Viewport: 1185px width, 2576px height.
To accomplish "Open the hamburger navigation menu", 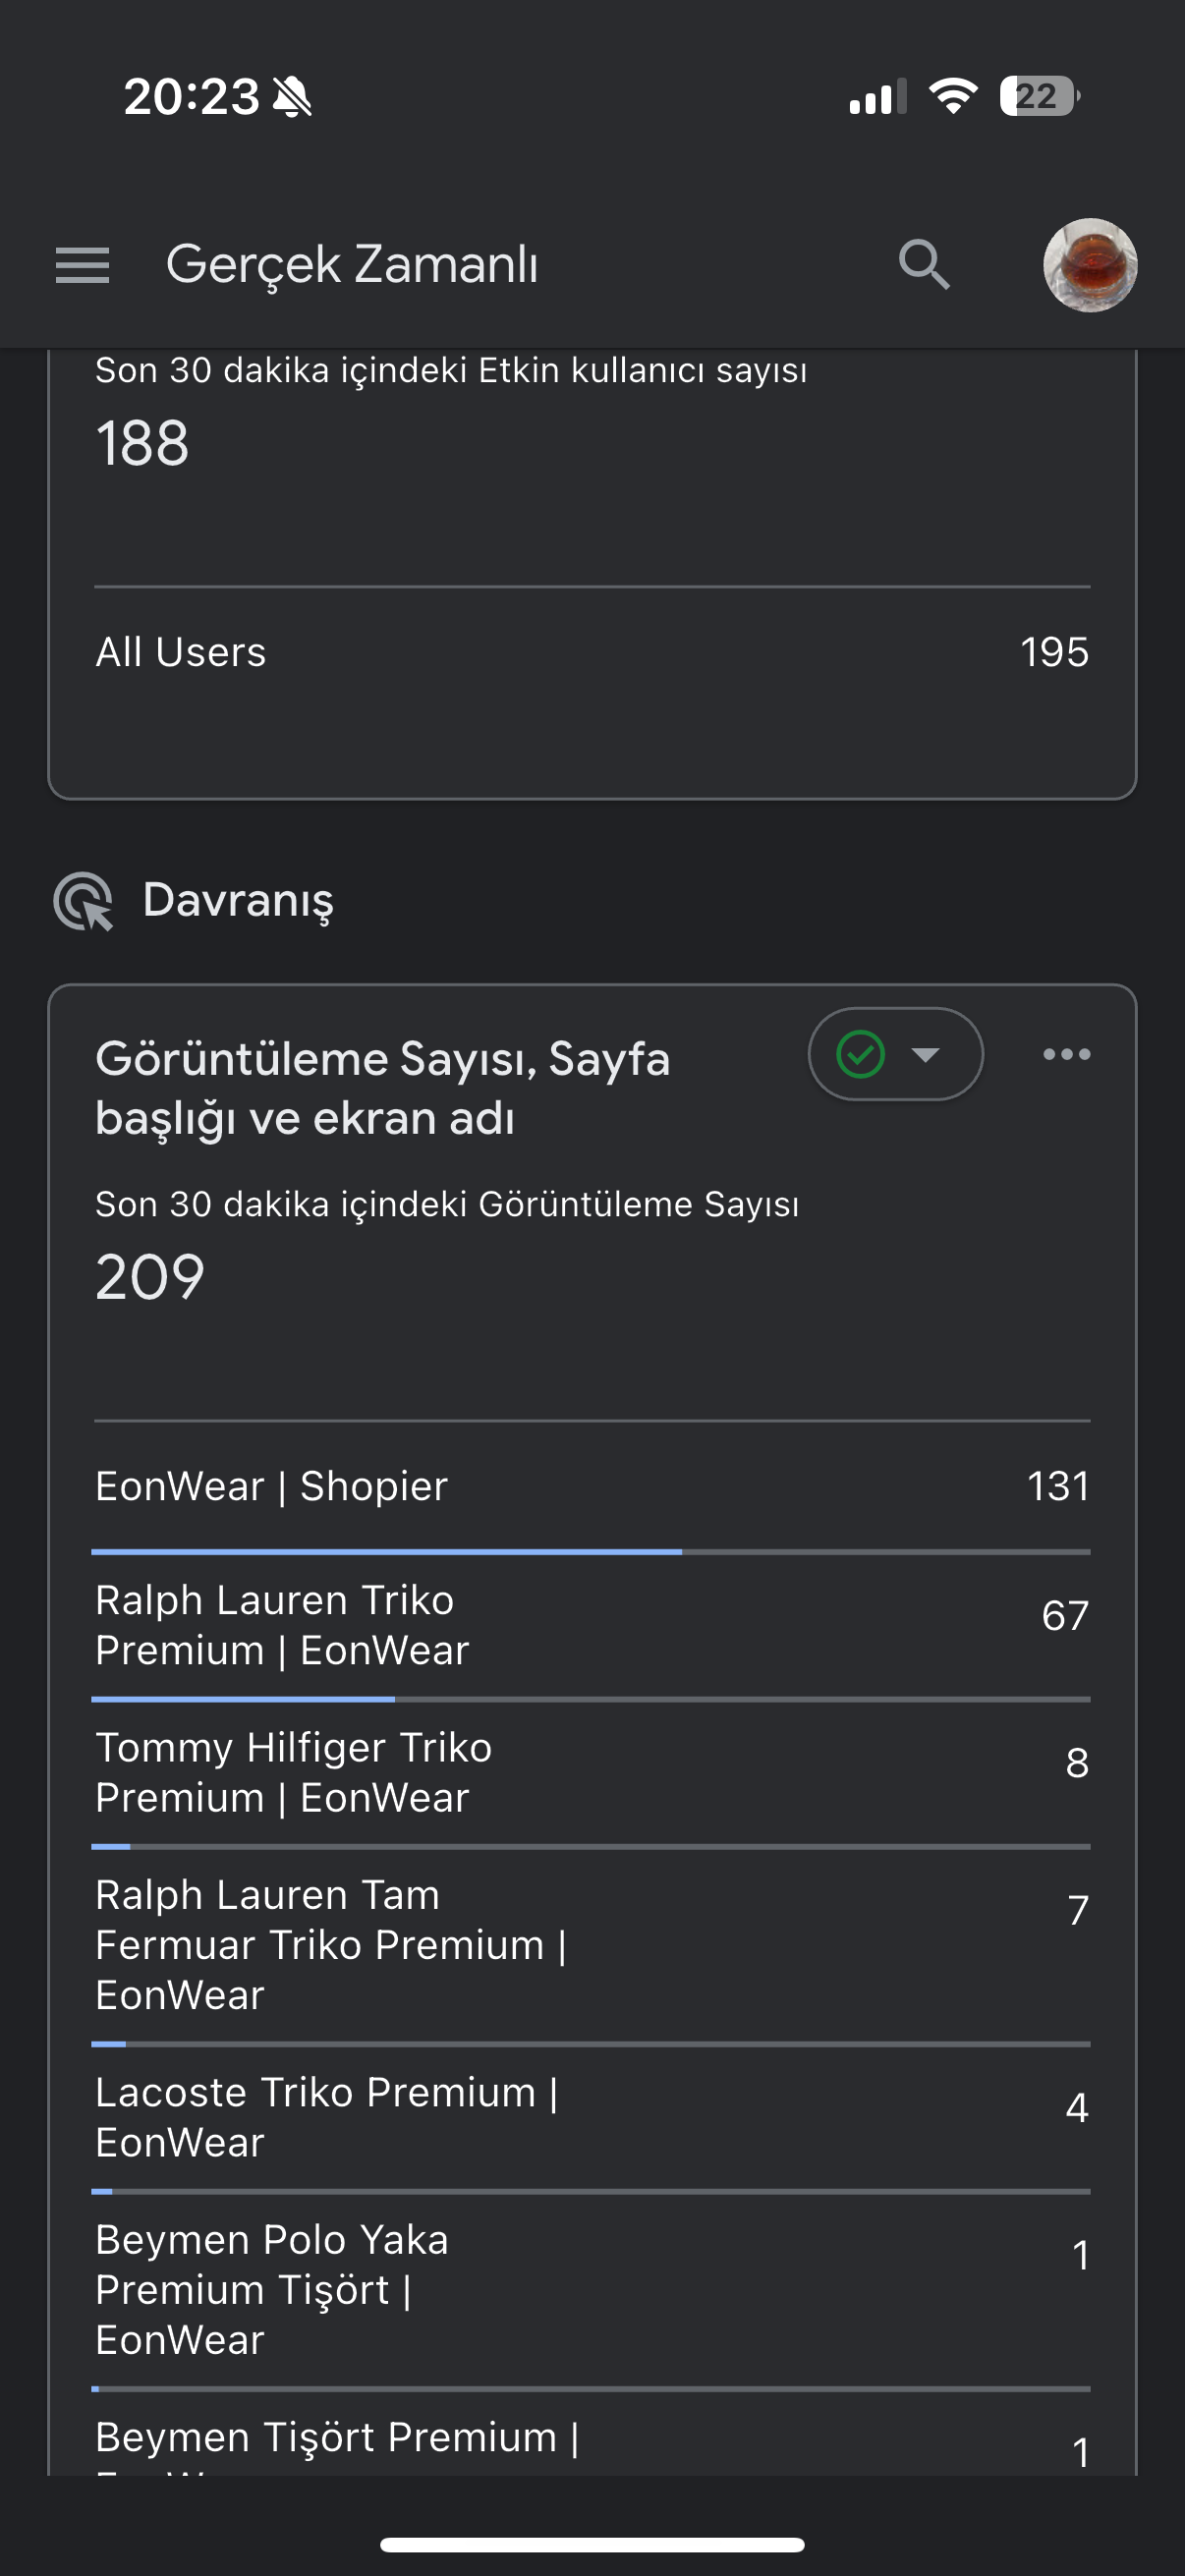I will (x=82, y=265).
